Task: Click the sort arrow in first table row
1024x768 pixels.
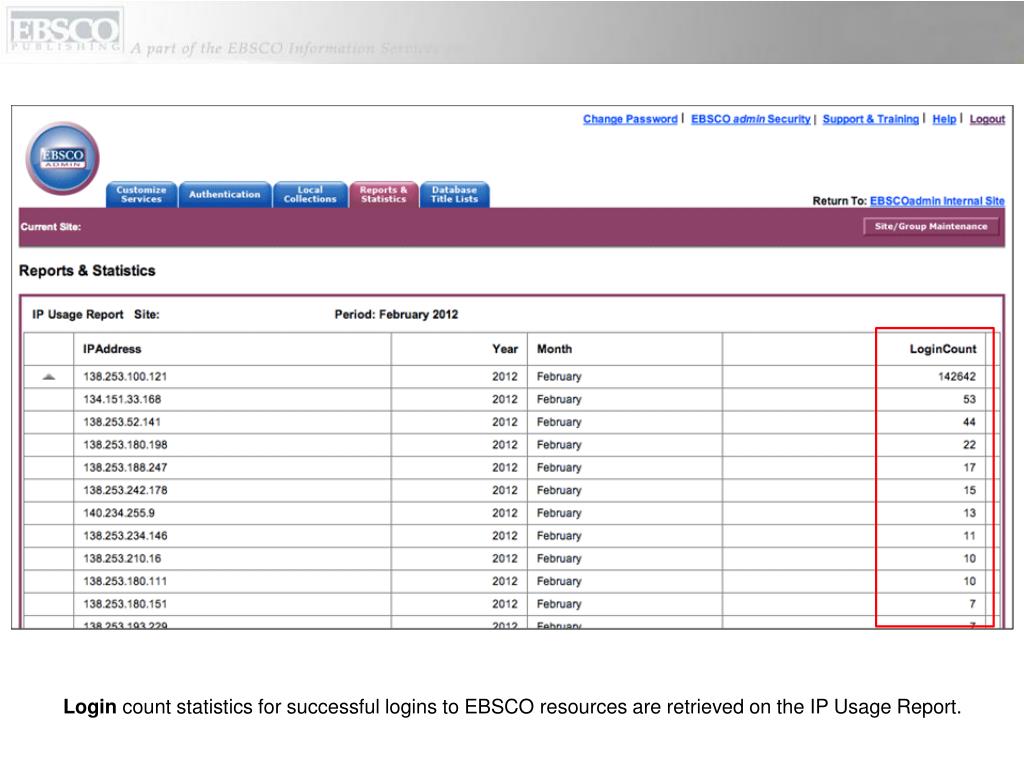Action: point(49,377)
